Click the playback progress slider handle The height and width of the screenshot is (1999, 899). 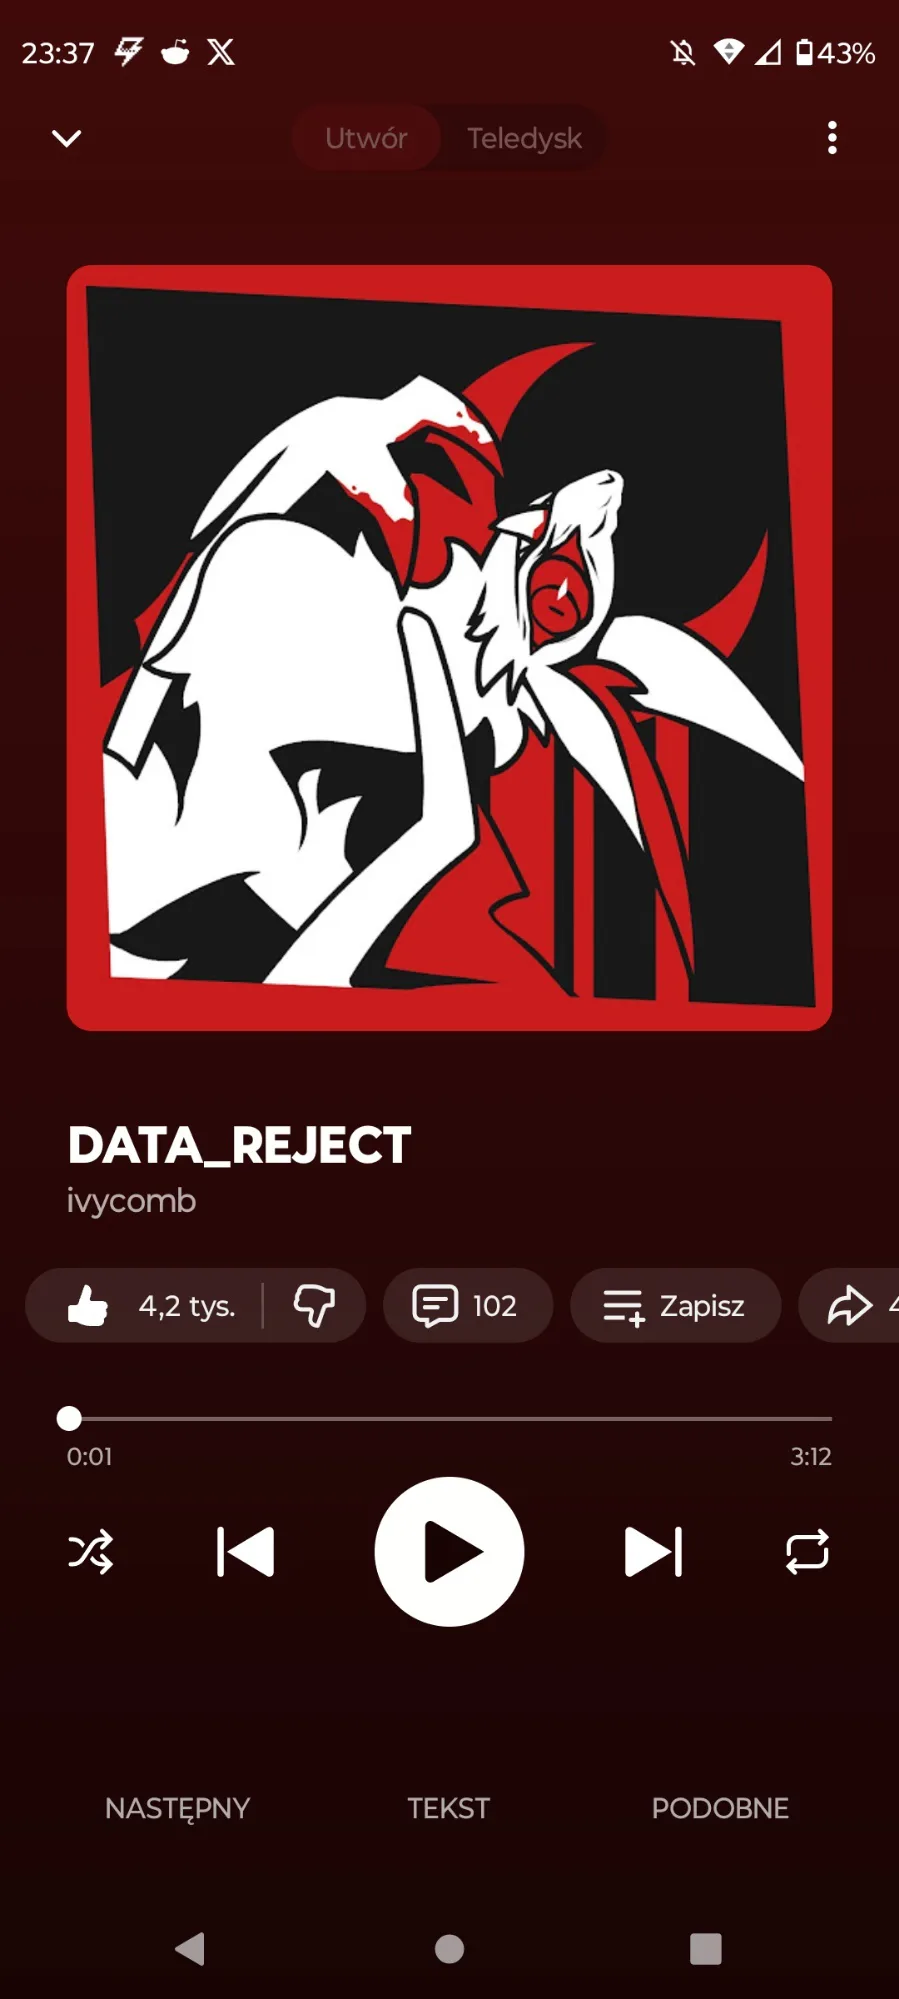69,1418
